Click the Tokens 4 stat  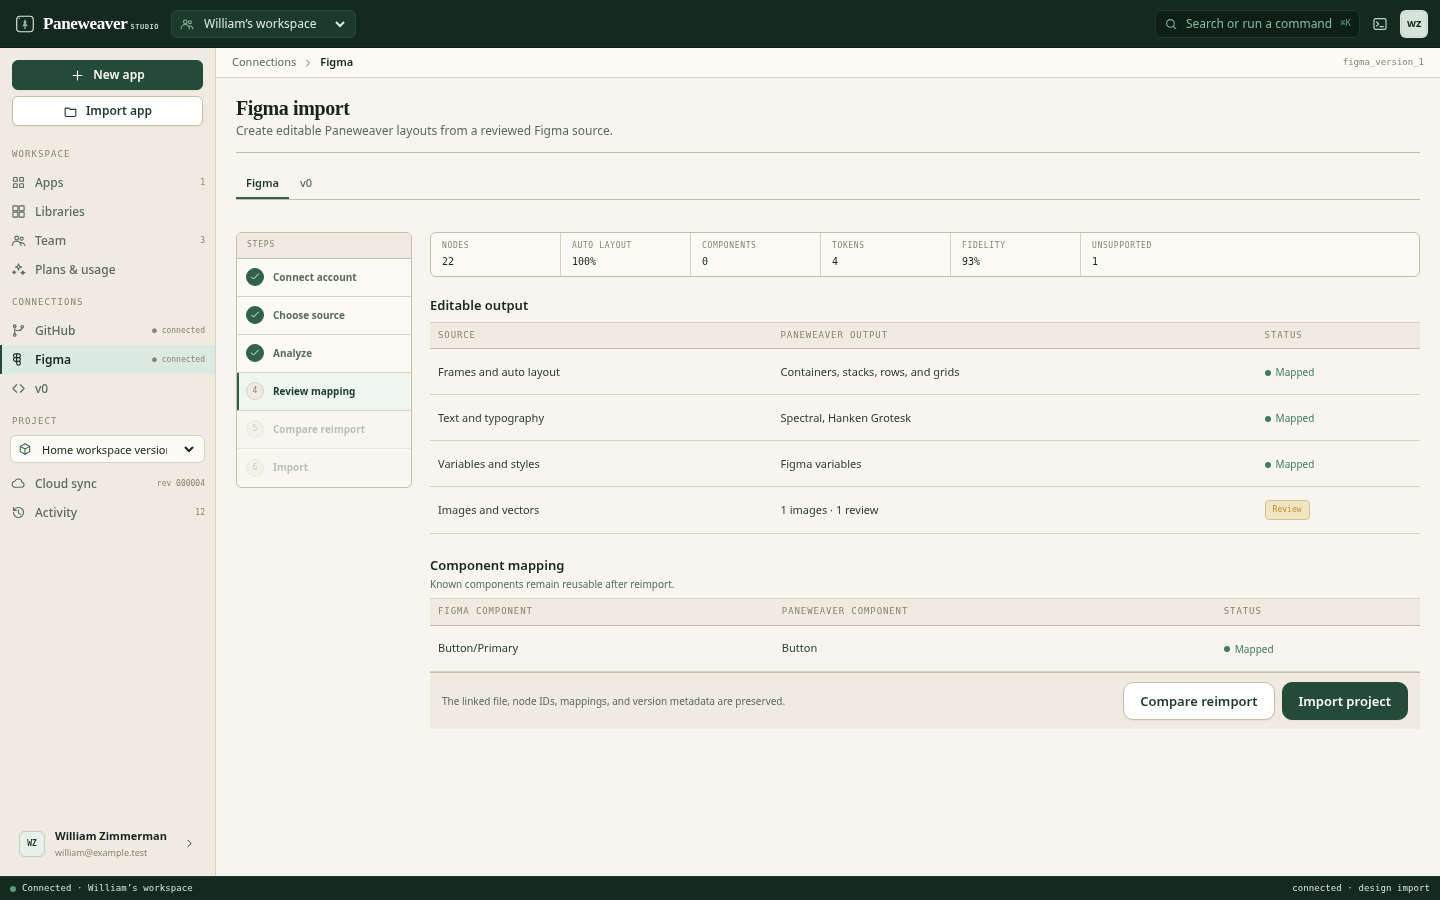885,254
